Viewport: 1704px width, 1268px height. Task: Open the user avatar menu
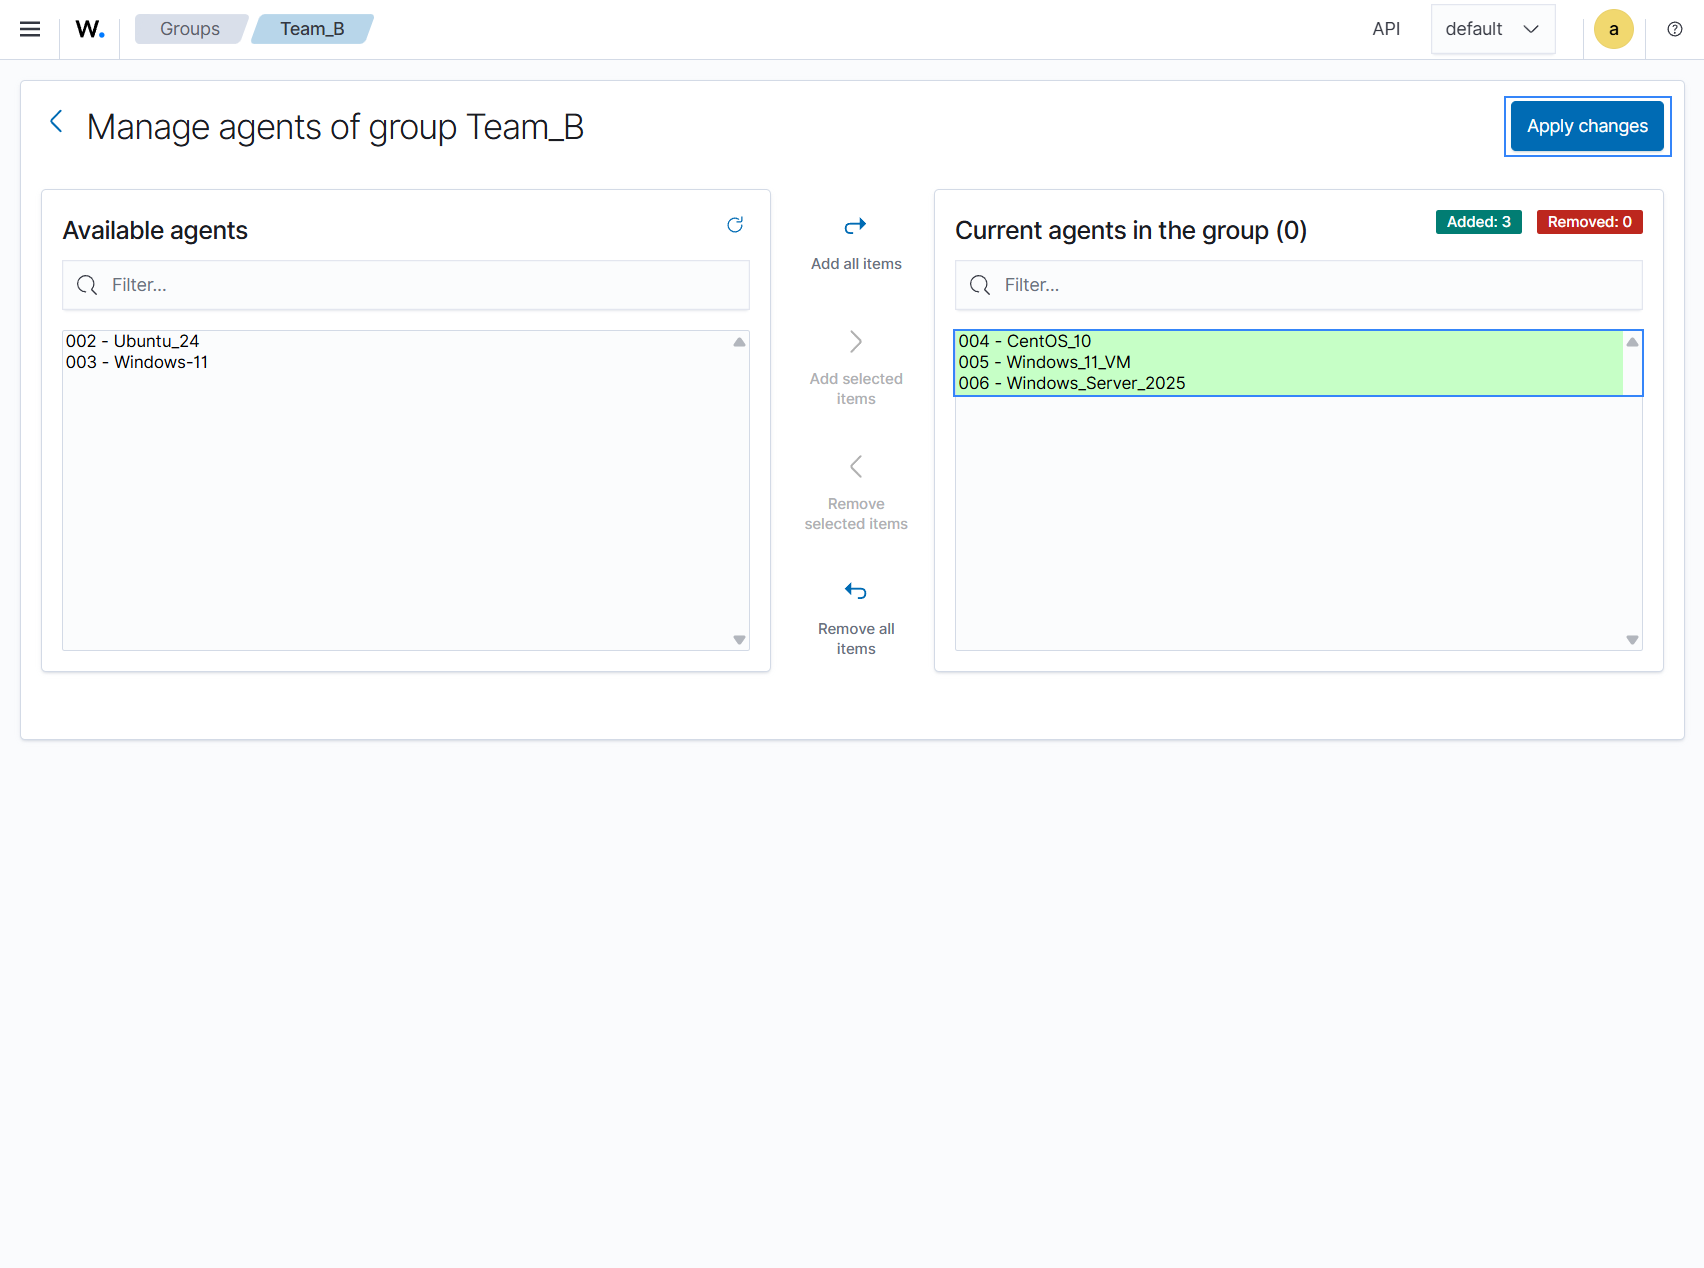pyautogui.click(x=1613, y=29)
